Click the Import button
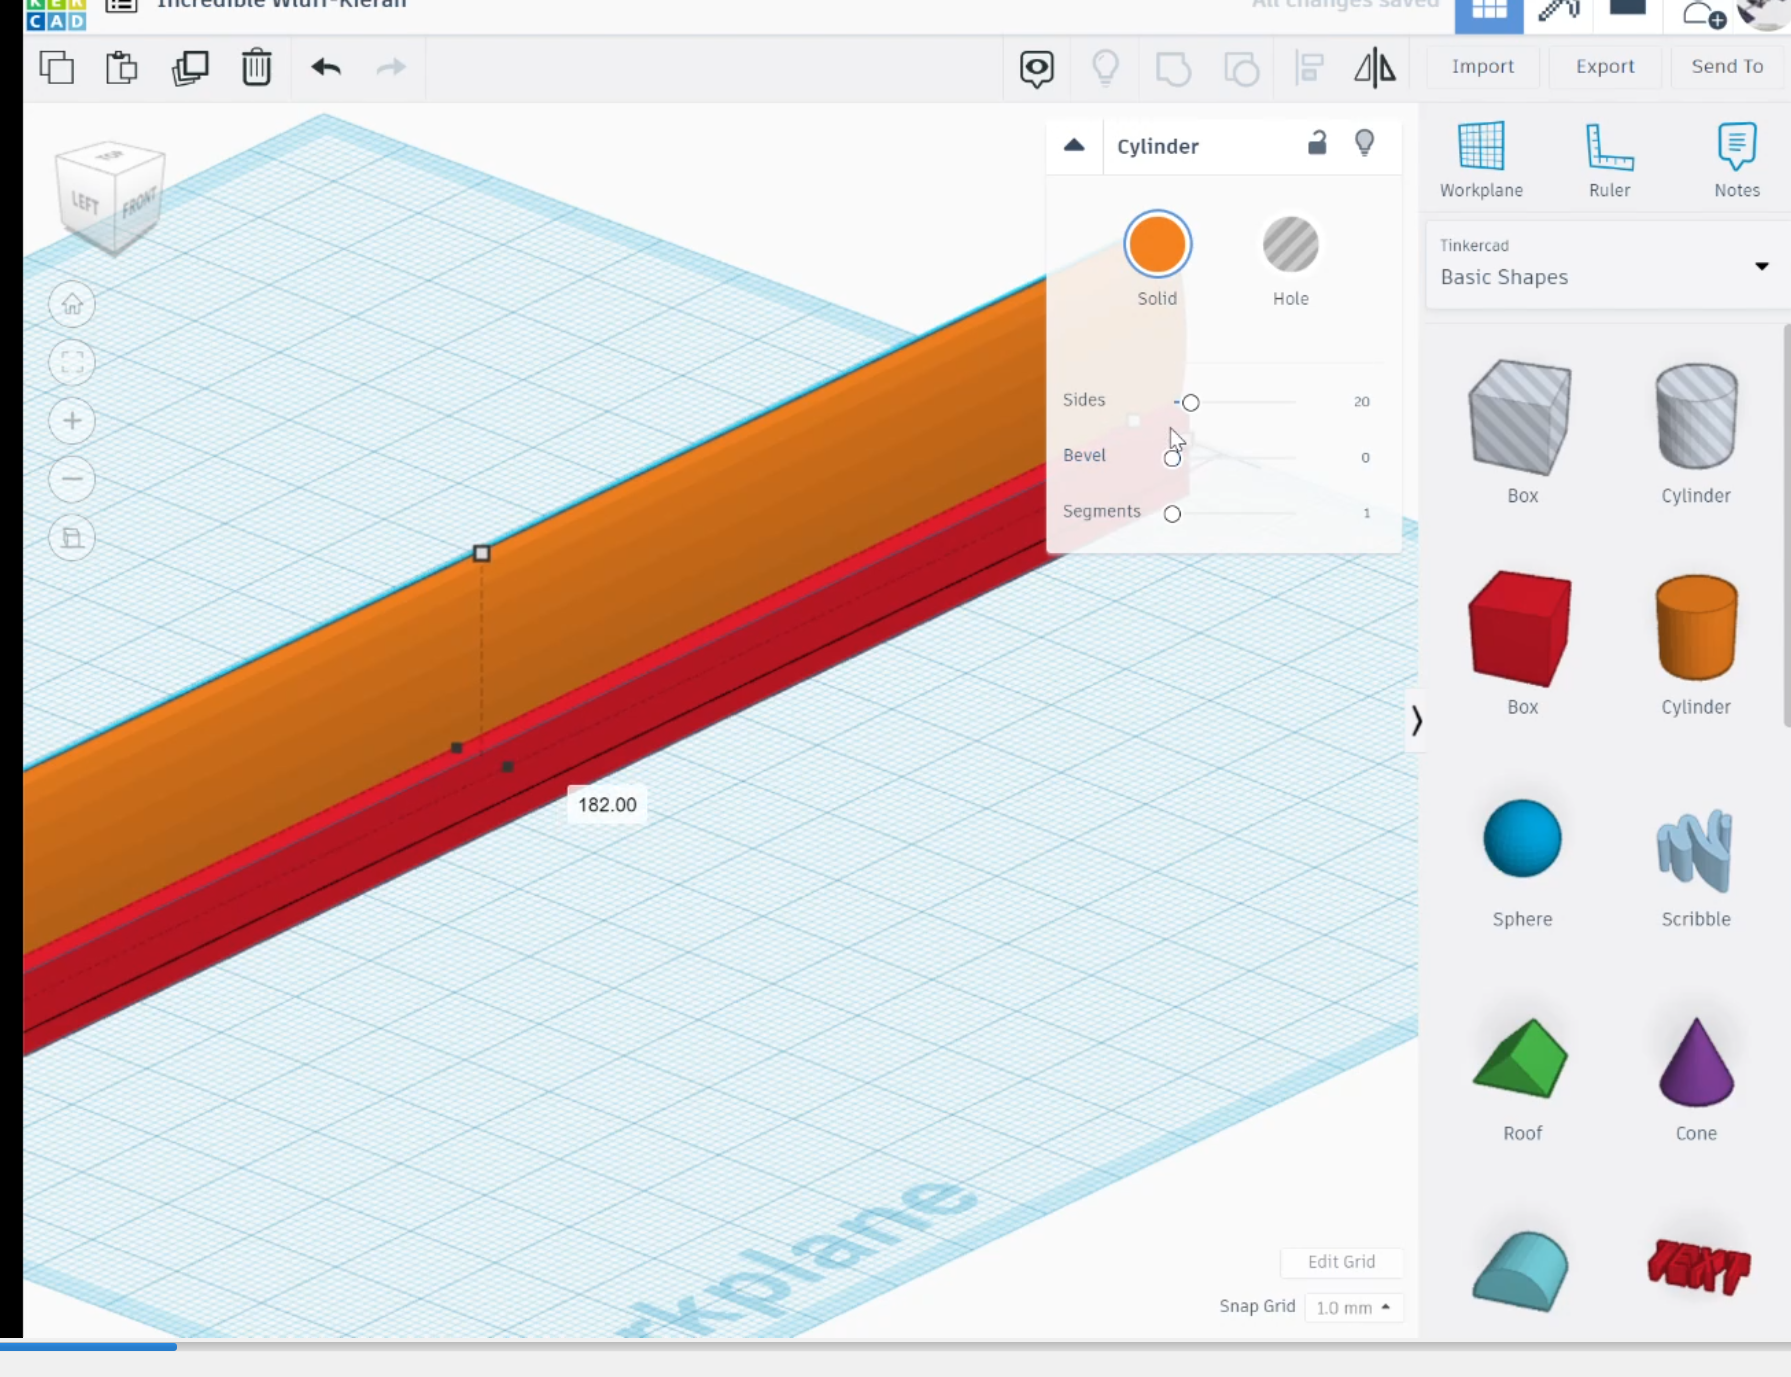This screenshot has width=1791, height=1377. [x=1483, y=66]
